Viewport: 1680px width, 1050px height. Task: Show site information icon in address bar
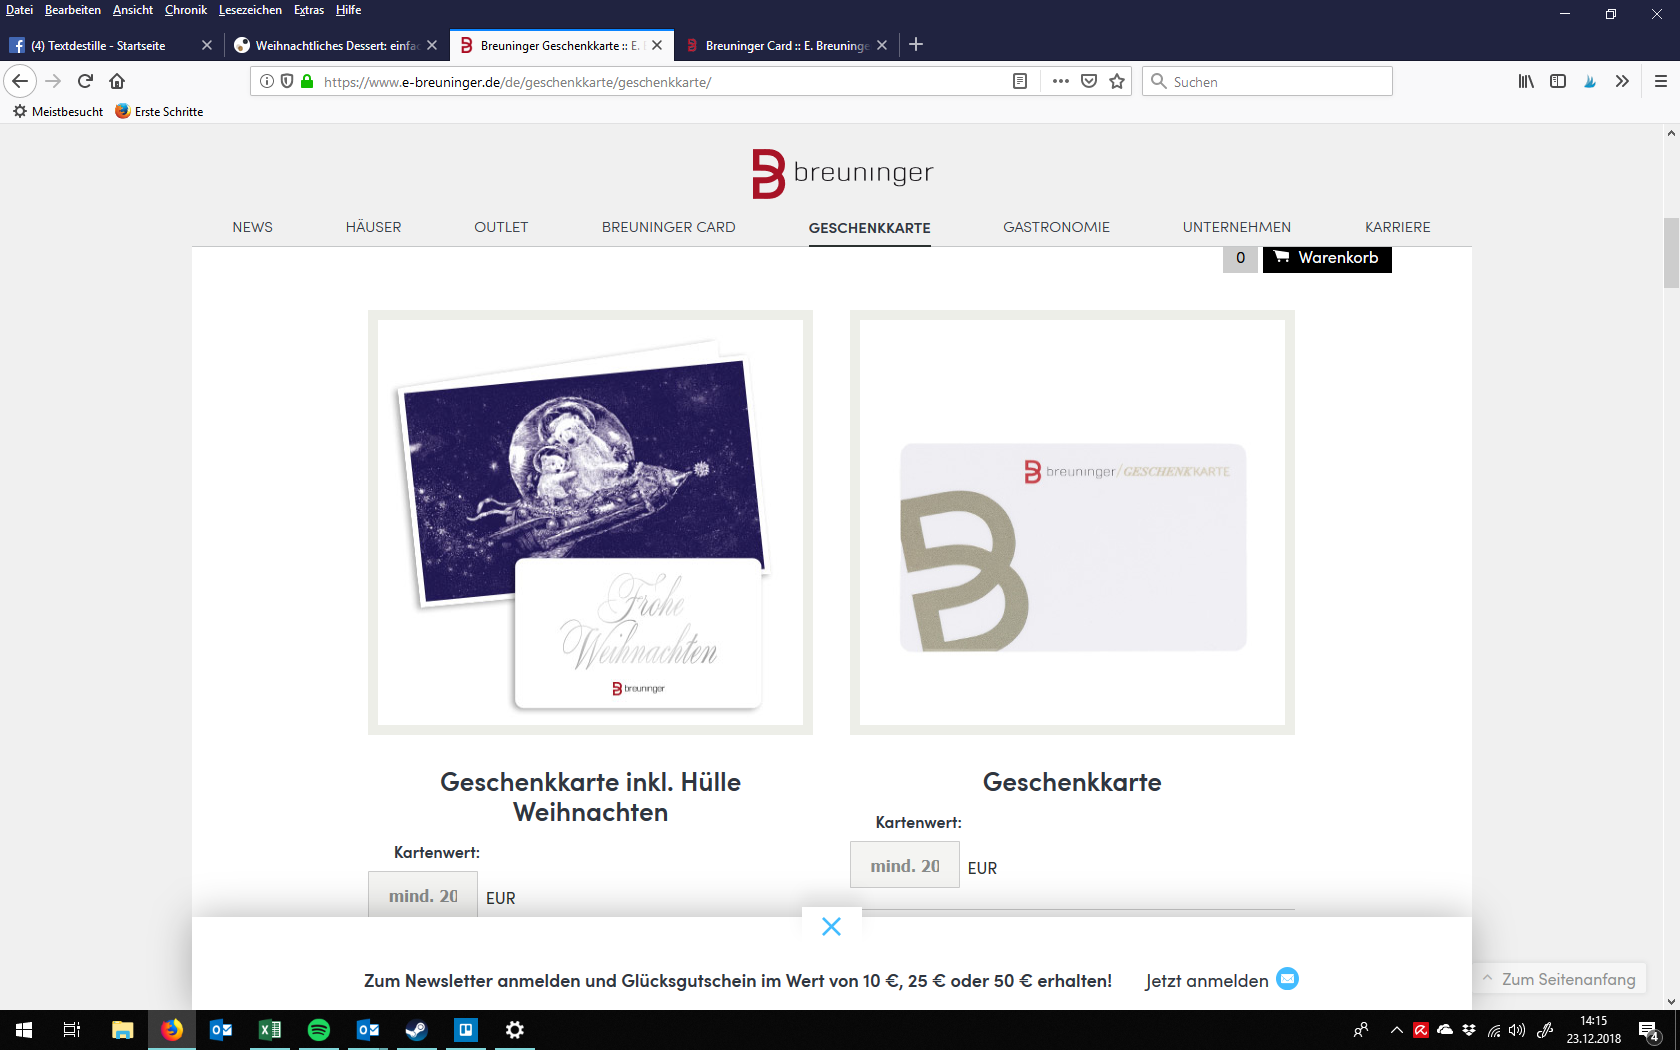click(267, 81)
